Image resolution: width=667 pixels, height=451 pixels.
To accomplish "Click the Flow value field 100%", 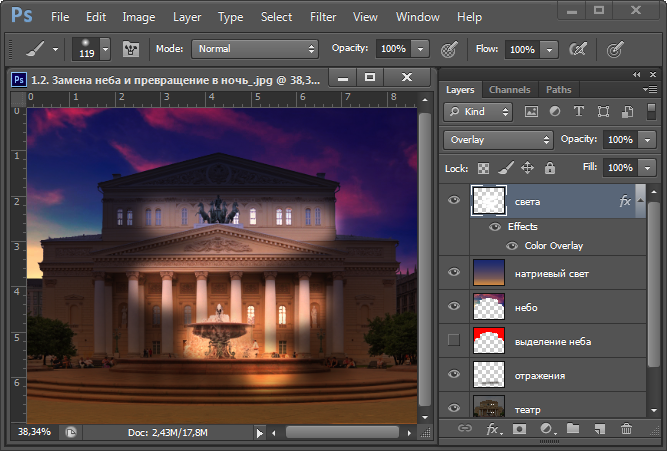I will click(x=522, y=49).
